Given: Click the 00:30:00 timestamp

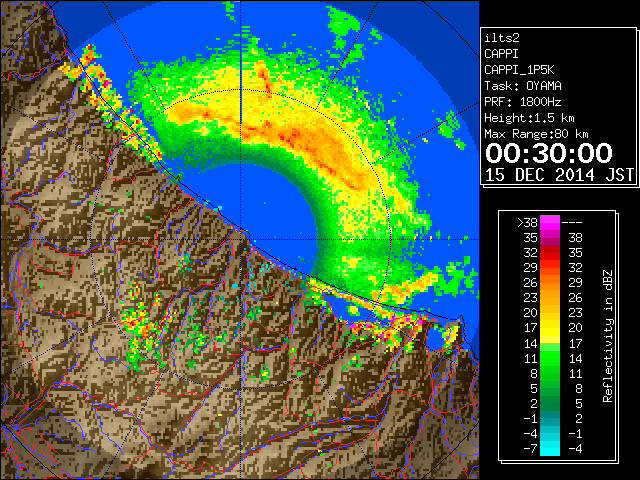Looking at the screenshot, I should tap(549, 153).
